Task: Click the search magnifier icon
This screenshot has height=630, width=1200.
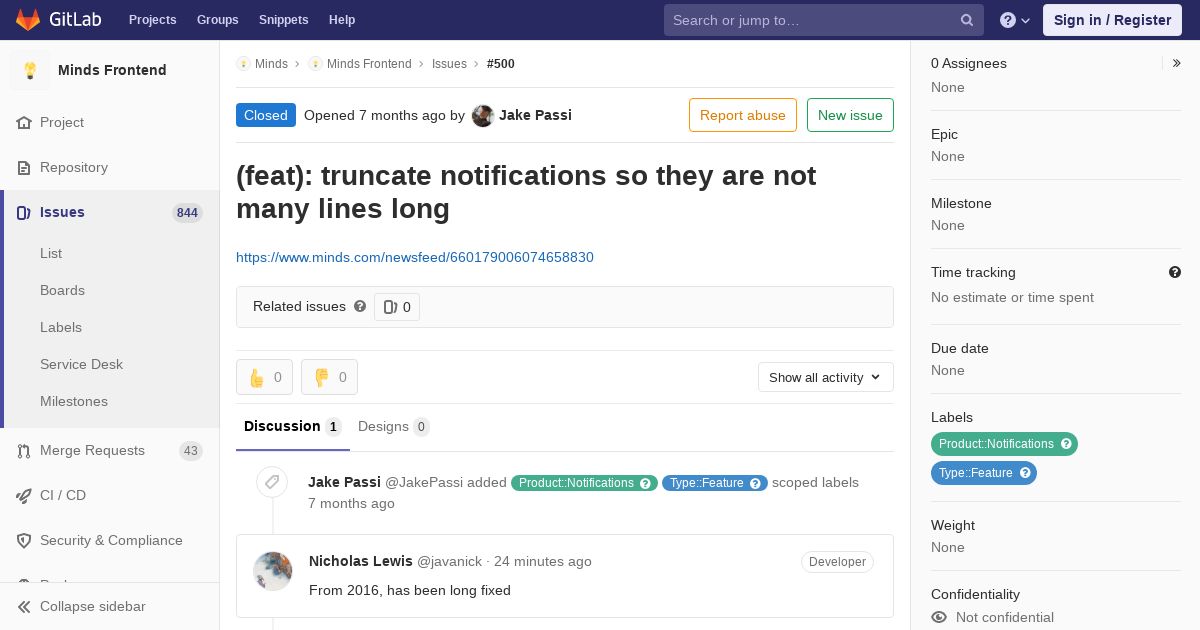Action: [x=967, y=20]
